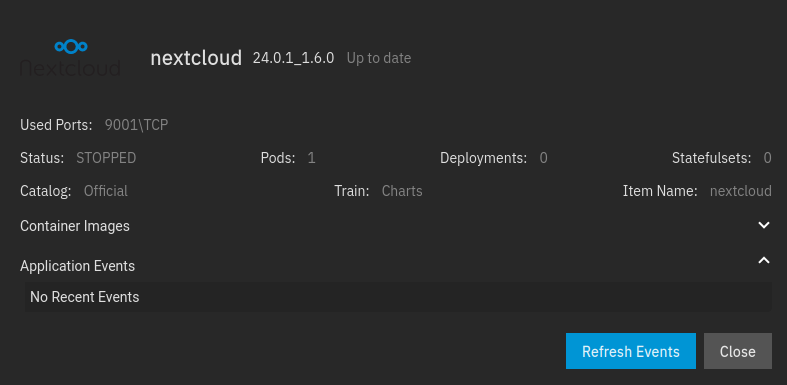This screenshot has width=787, height=385.
Task: Collapse the Application Events section chevron
Action: pos(763,260)
